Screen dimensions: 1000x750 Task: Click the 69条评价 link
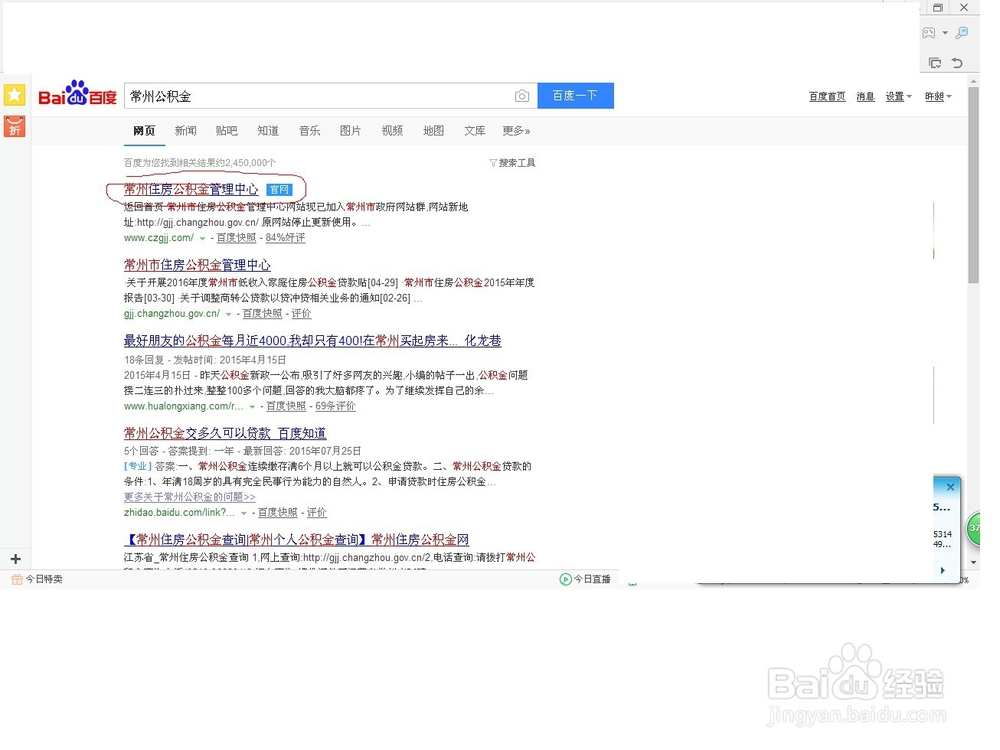[x=335, y=406]
